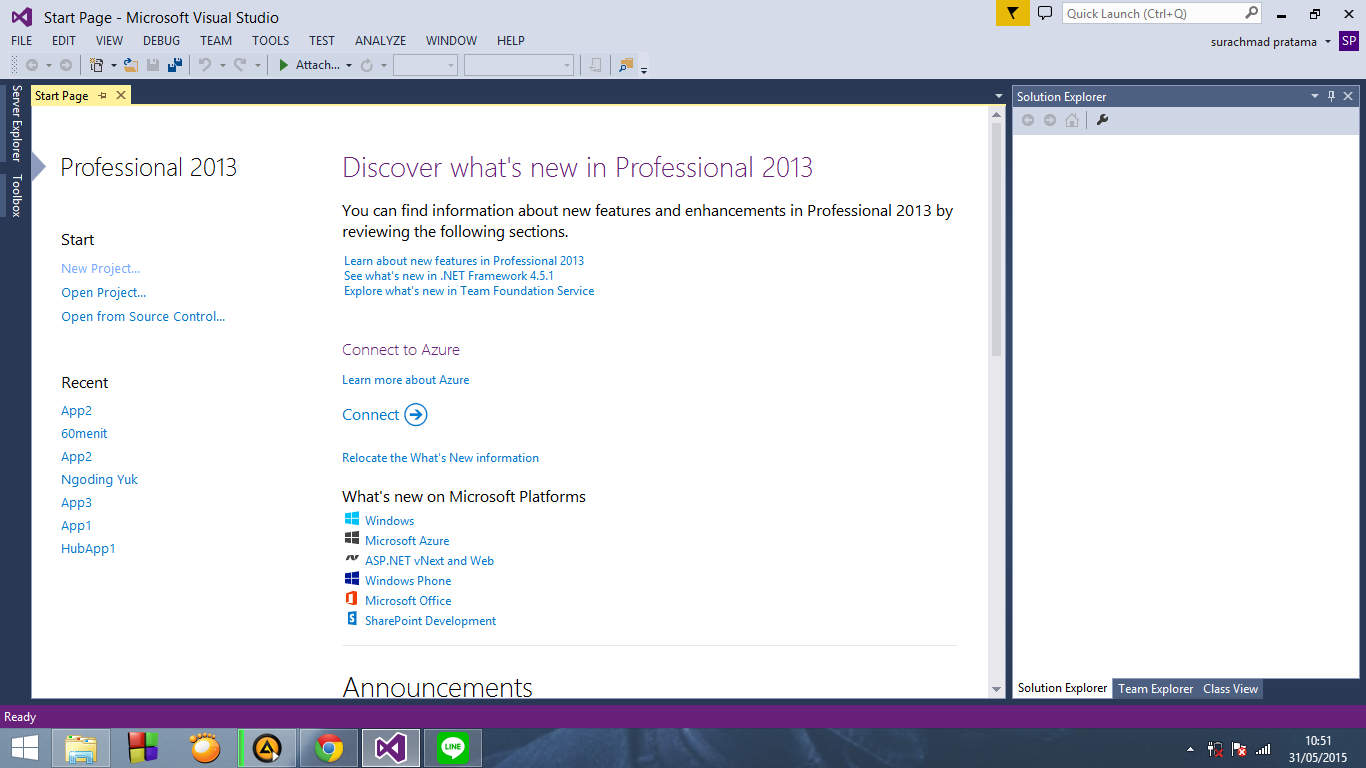Image resolution: width=1366 pixels, height=768 pixels.
Task: Open the Server Explorer side tab
Action: pos(16,123)
